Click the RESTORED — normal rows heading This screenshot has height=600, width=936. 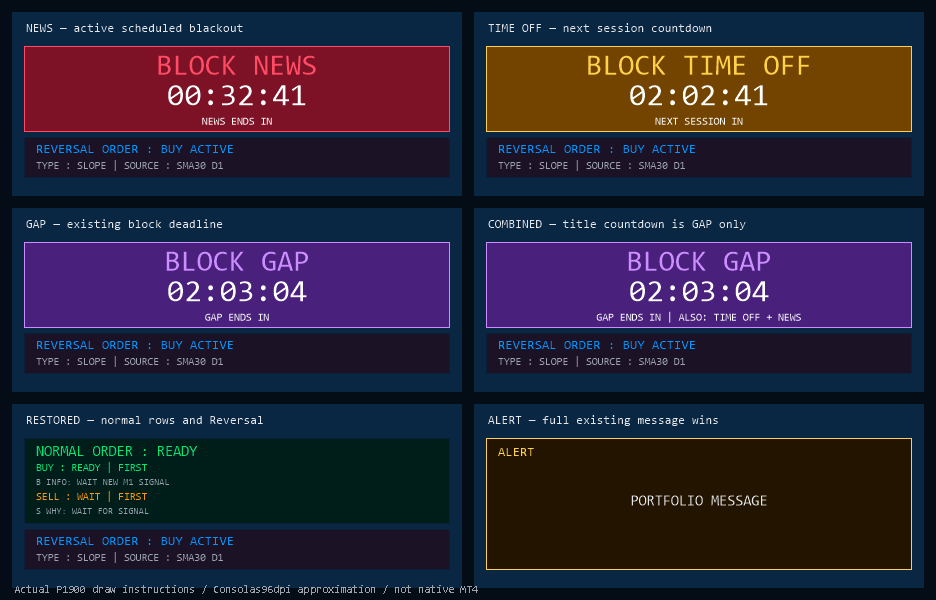(144, 420)
